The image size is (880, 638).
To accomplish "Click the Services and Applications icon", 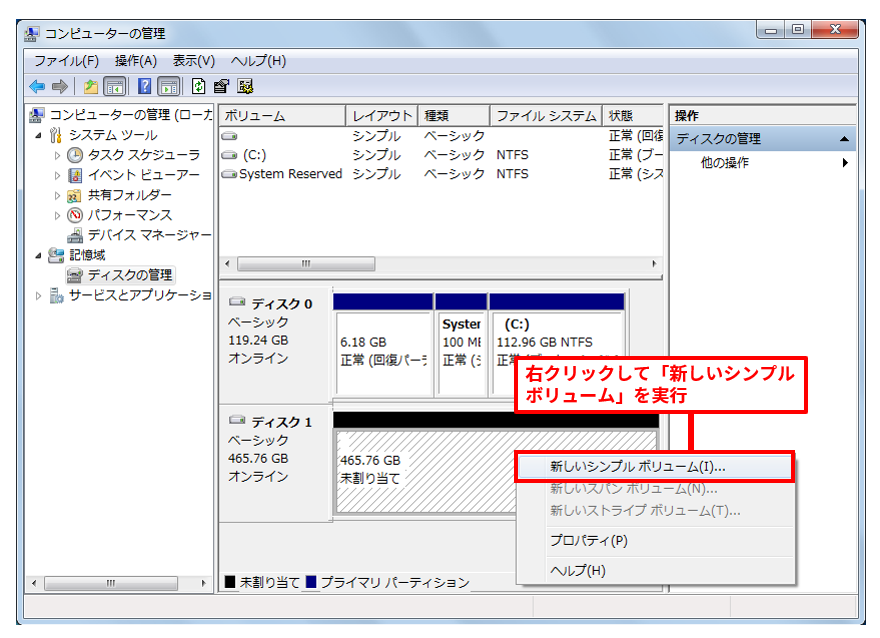I will tap(56, 295).
